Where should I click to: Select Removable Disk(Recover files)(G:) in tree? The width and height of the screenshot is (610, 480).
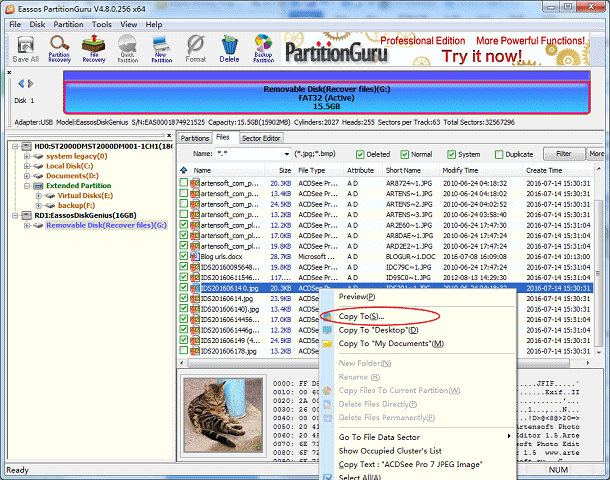click(106, 225)
